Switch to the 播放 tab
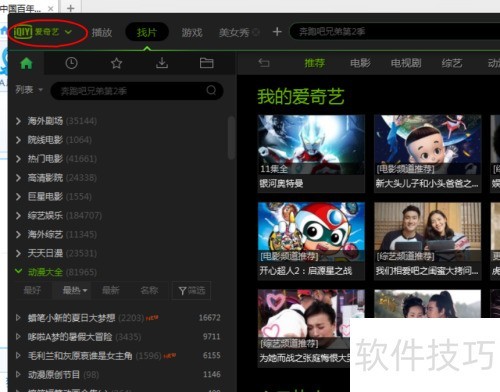The width and height of the screenshot is (500, 392). (x=102, y=32)
